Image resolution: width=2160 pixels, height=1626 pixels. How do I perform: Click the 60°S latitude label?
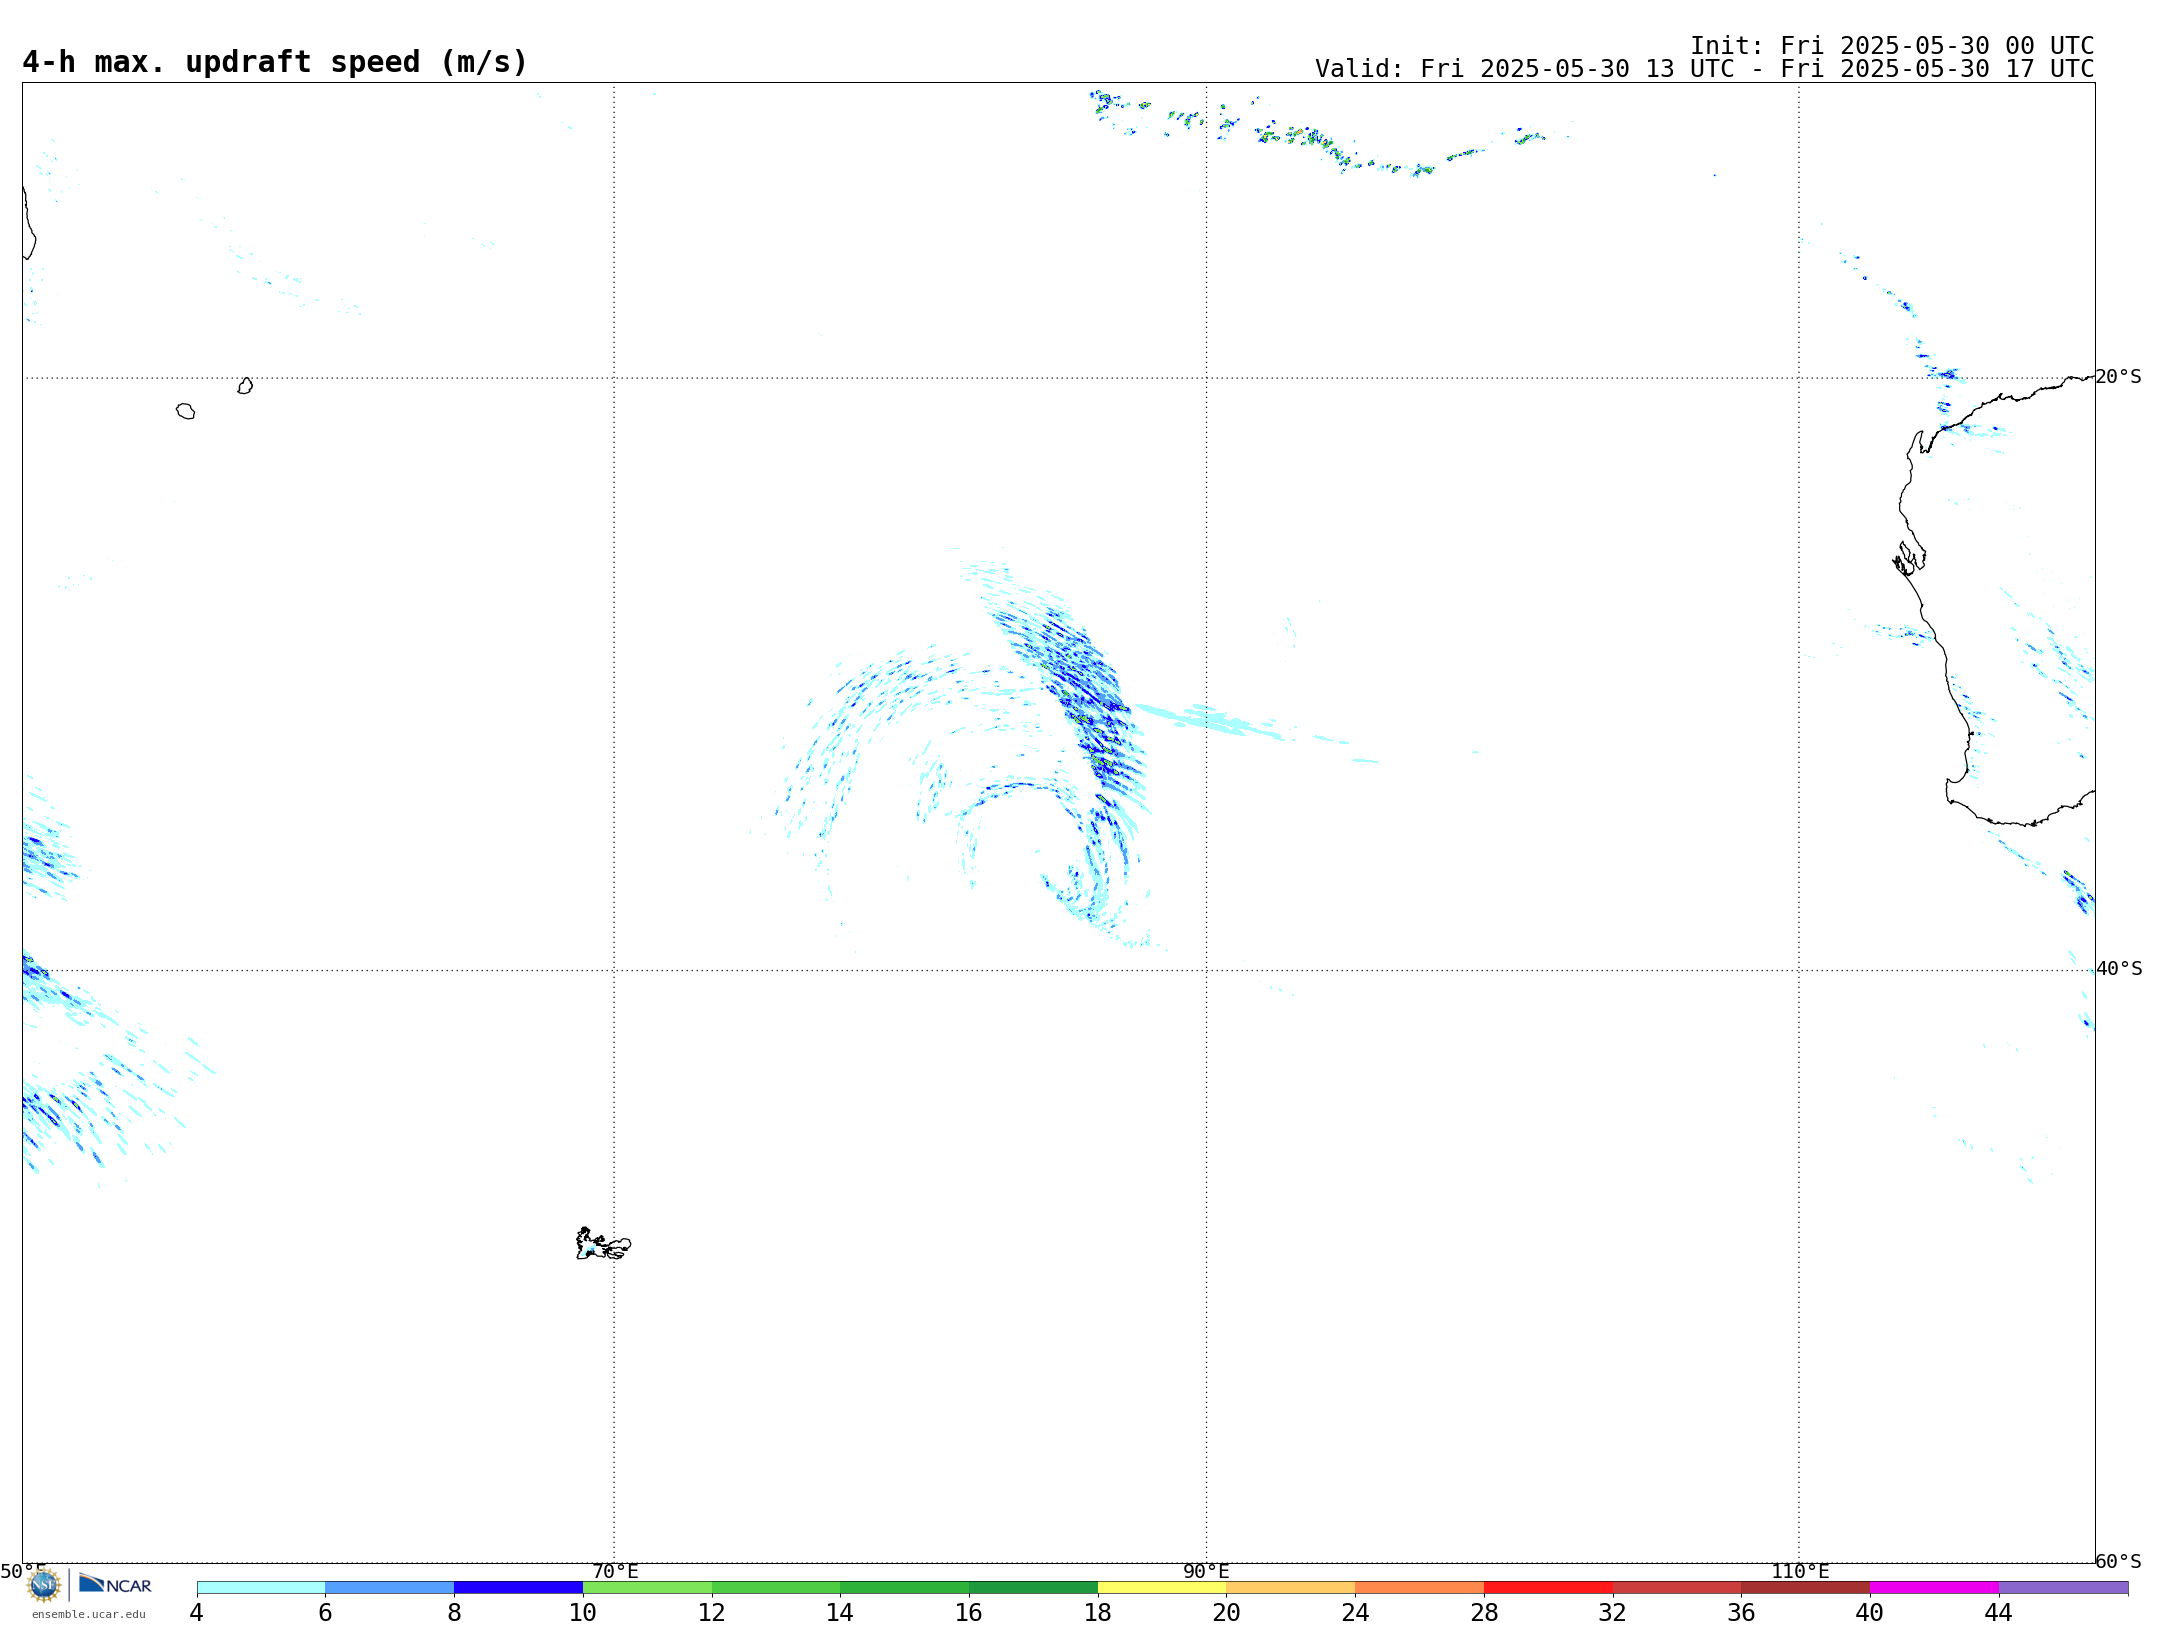click(x=2118, y=1561)
